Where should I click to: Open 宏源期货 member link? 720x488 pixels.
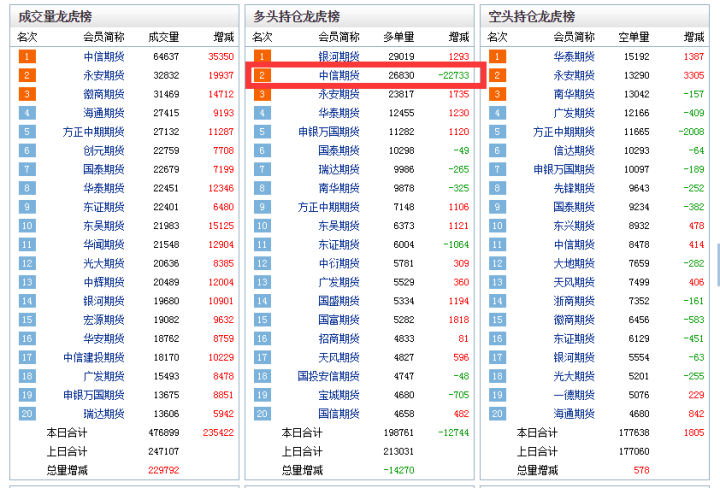(x=104, y=320)
